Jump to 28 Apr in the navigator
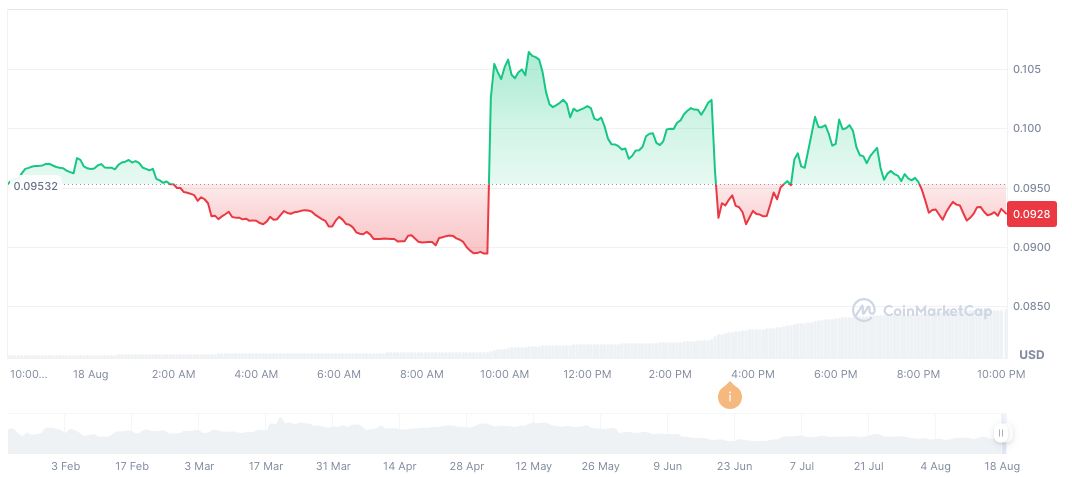1072x477 pixels. tap(466, 466)
